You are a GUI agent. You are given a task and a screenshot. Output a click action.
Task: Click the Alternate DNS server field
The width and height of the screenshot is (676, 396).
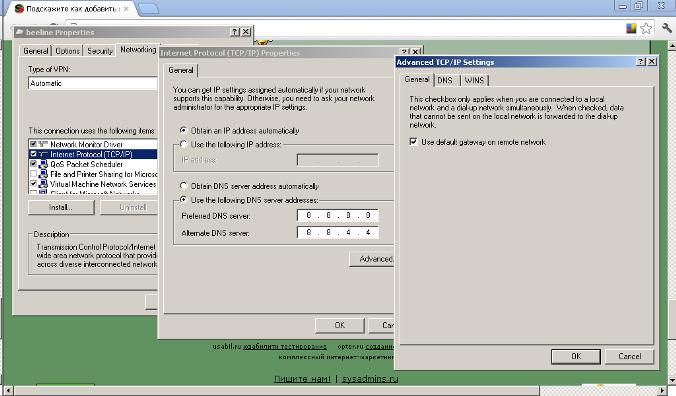pos(338,232)
